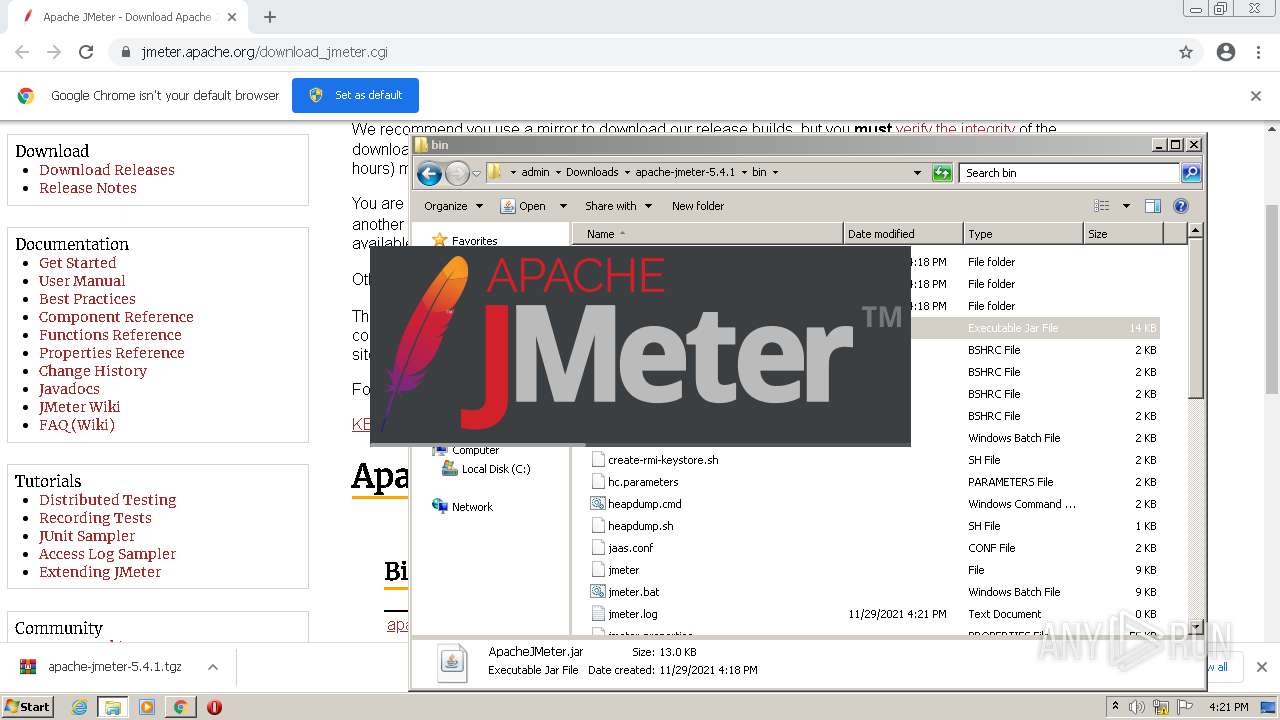1280x720 pixels.
Task: Open Distributed Testing tutorial link
Action: (x=107, y=500)
